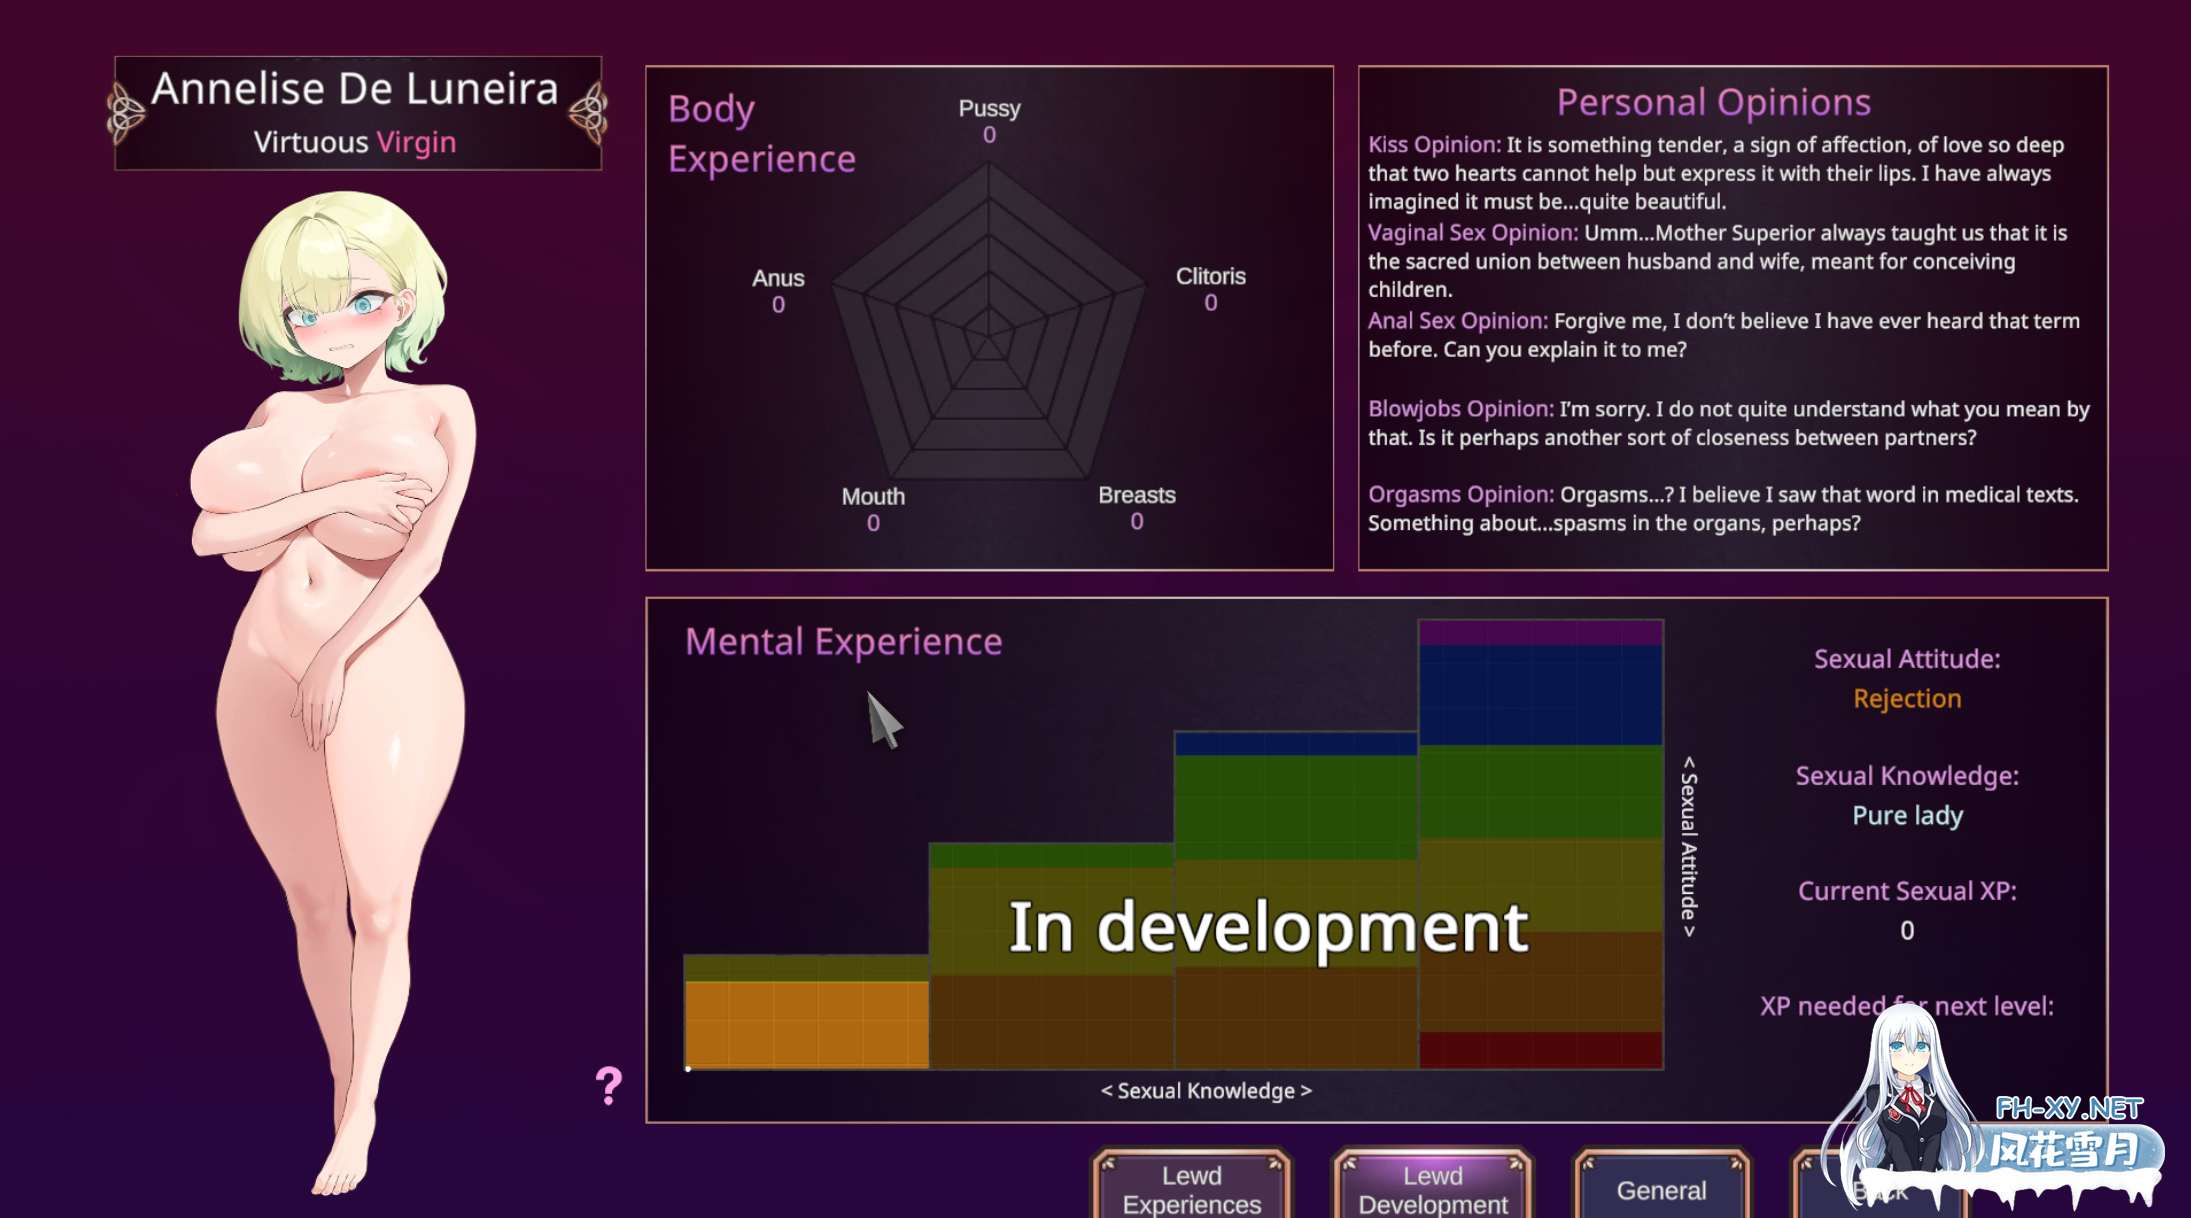Click the Sexual Knowledge axis label
Screen dimensions: 2191x1218
[x=1206, y=1090]
